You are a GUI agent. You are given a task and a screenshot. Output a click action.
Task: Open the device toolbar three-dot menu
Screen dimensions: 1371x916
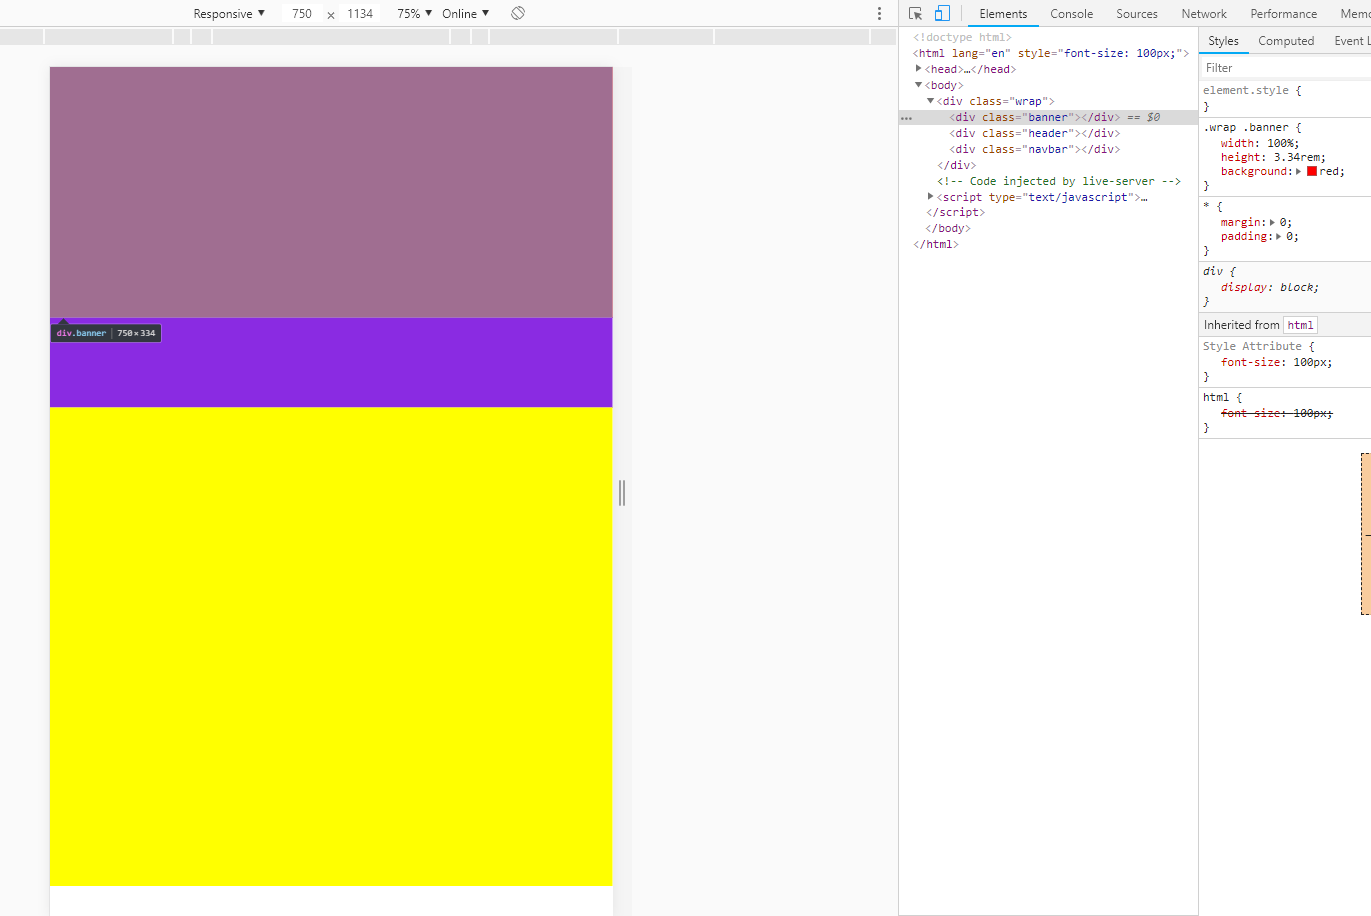tap(879, 13)
